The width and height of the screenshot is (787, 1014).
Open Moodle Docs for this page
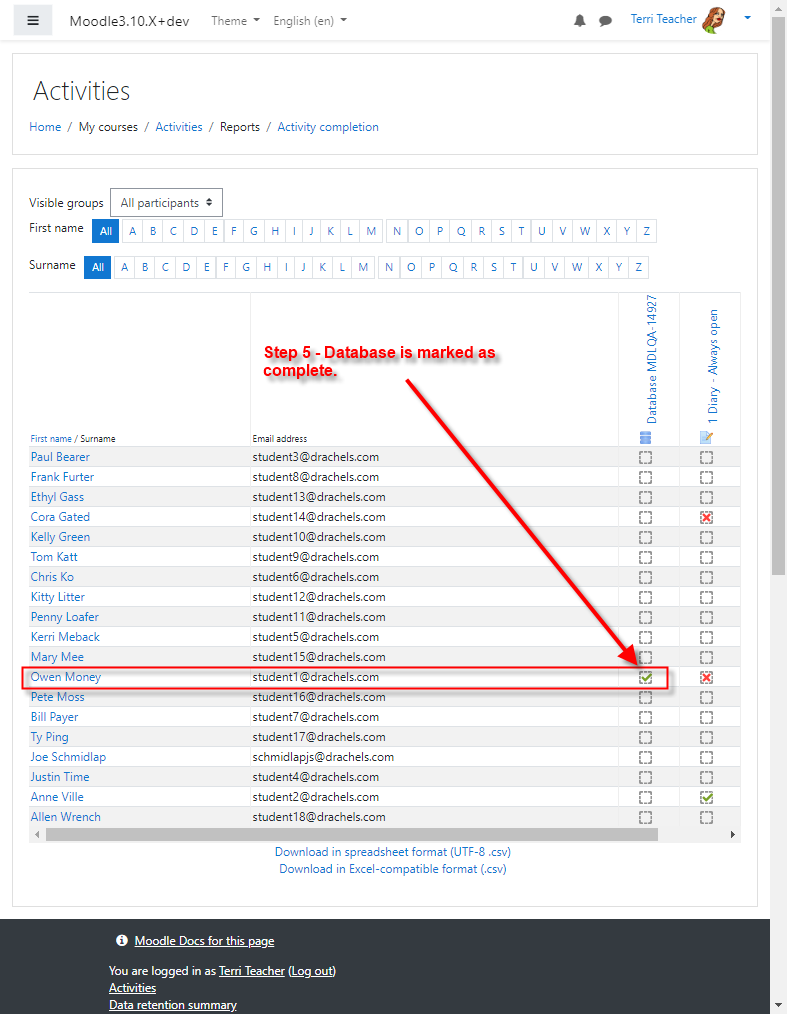[204, 941]
